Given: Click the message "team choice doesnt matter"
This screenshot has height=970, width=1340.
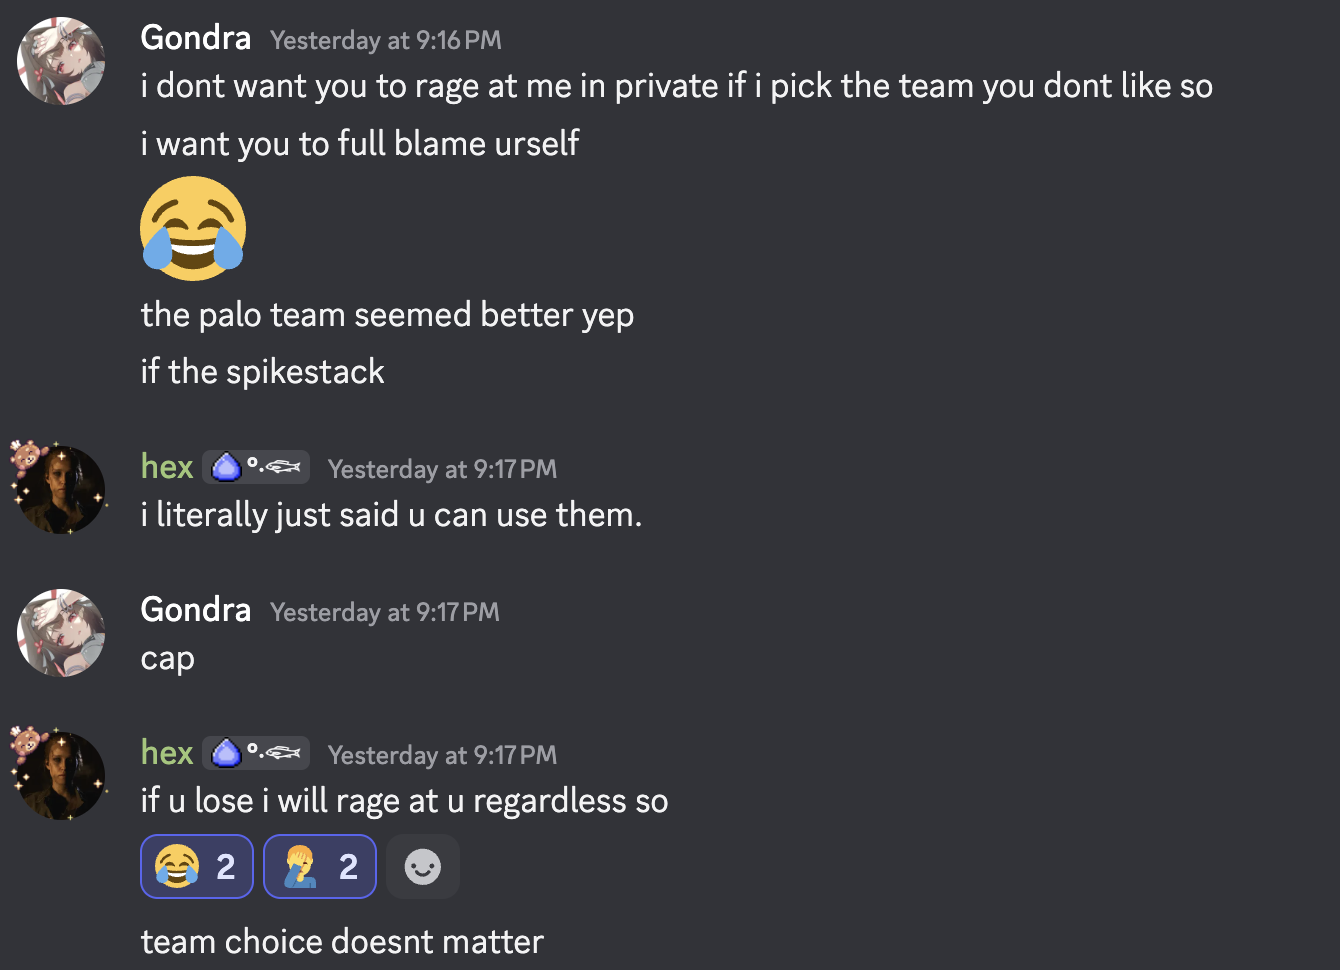Looking at the screenshot, I should point(342,942).
